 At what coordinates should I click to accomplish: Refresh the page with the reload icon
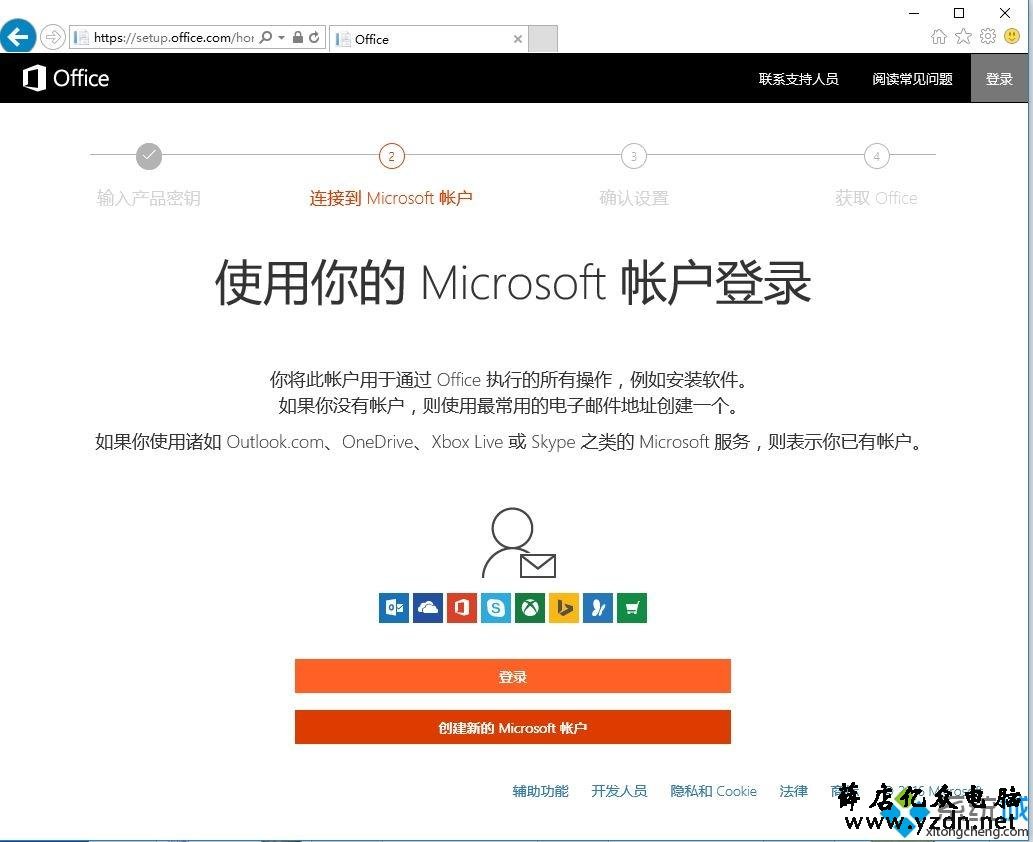point(314,38)
